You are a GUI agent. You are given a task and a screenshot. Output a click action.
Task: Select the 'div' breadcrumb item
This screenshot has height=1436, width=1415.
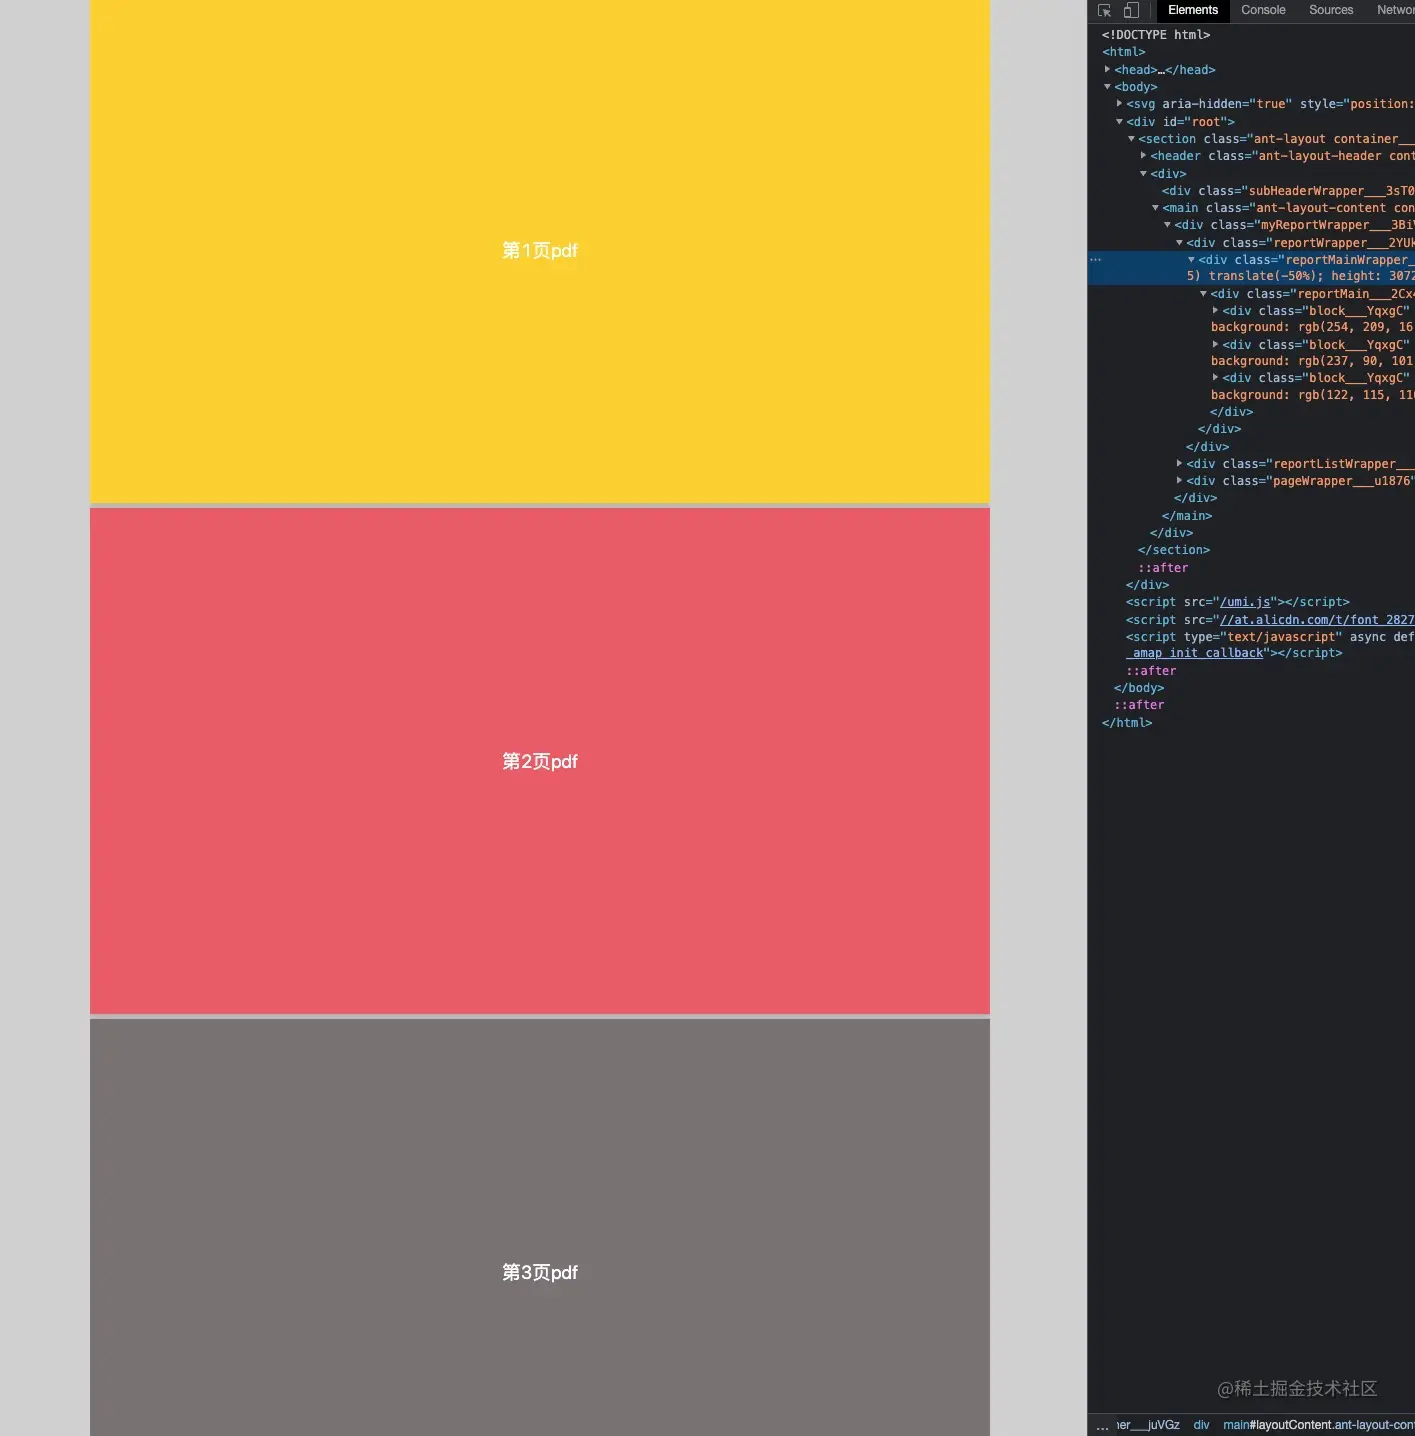[1201, 1425]
